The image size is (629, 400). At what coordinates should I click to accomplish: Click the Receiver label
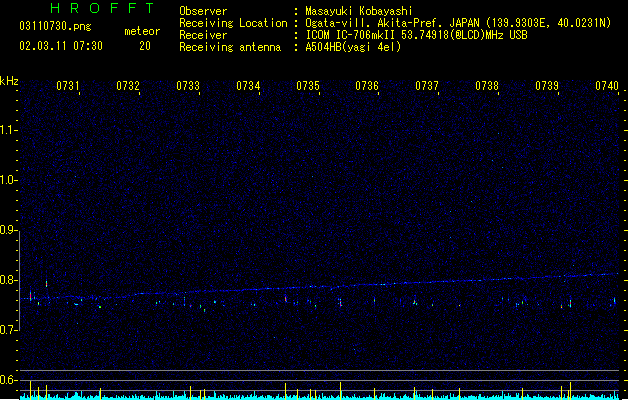pyautogui.click(x=203, y=35)
